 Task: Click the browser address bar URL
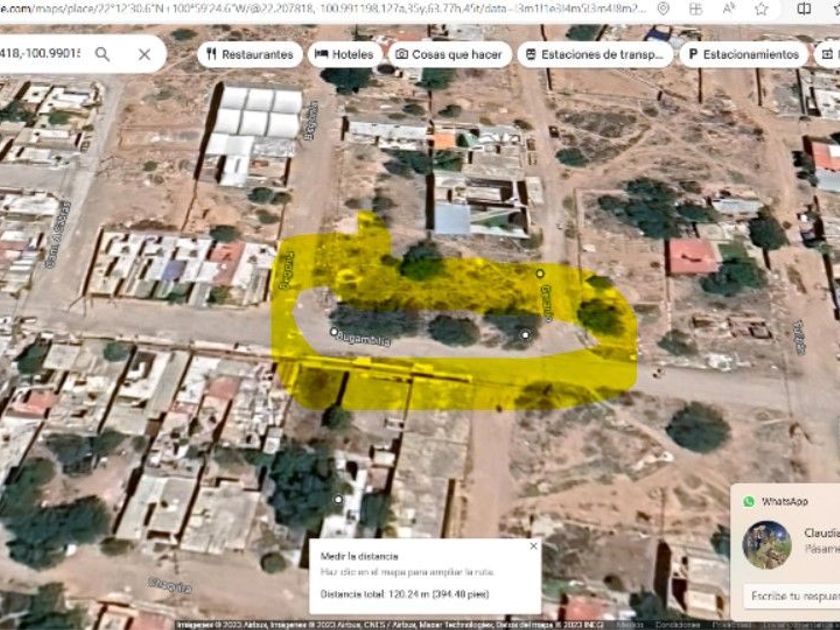(x=324, y=9)
